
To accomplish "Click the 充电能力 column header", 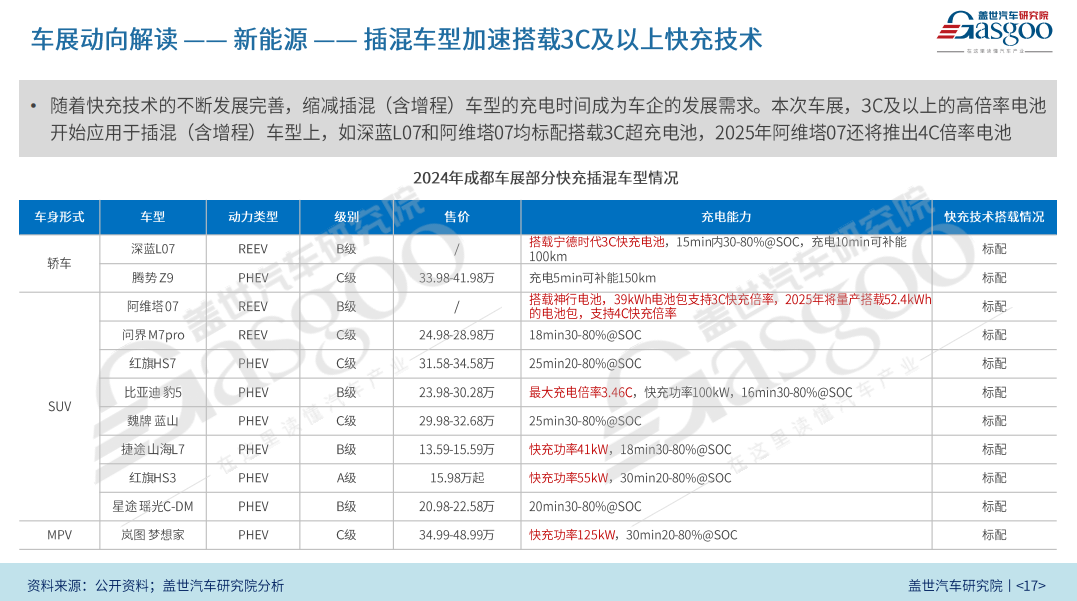I will (726, 217).
